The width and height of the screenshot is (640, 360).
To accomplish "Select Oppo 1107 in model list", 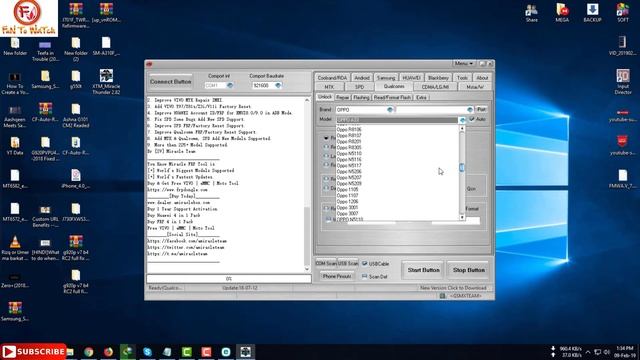I will [348, 196].
